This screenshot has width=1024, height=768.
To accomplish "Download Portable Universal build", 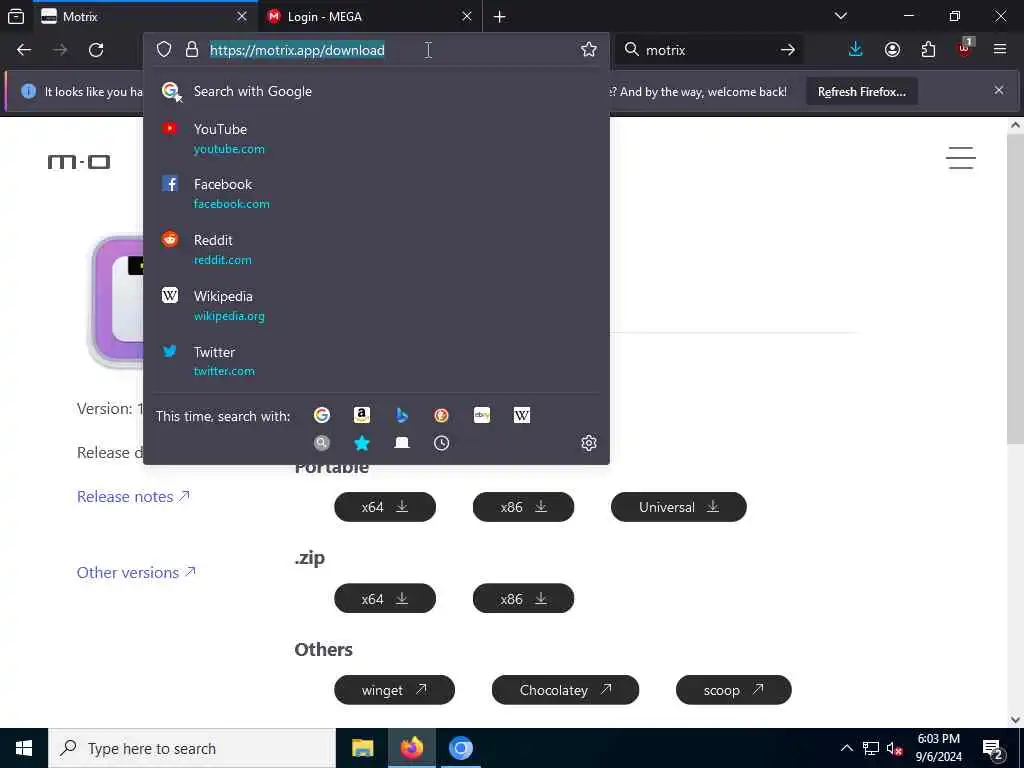I will pos(679,507).
